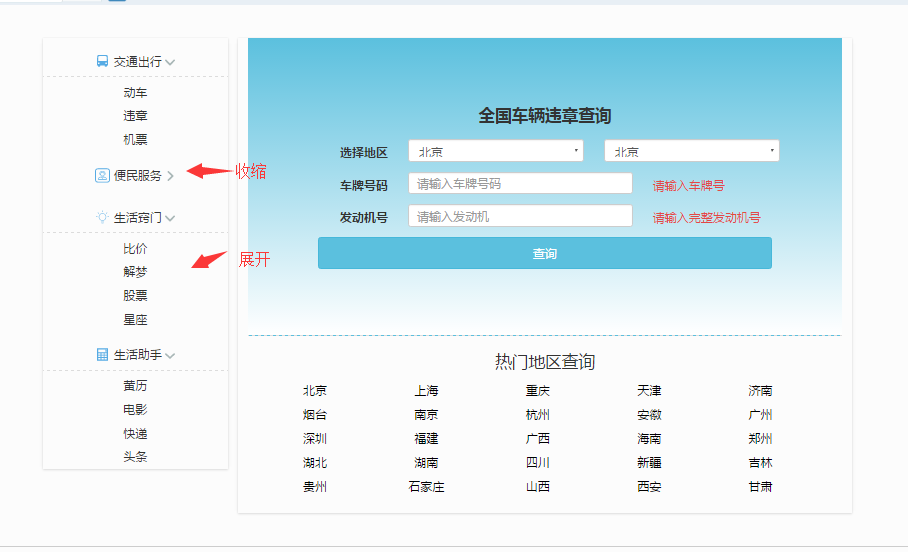Click the lightbulb icon beside 生活窍门
This screenshot has height=552, width=908.
102,218
